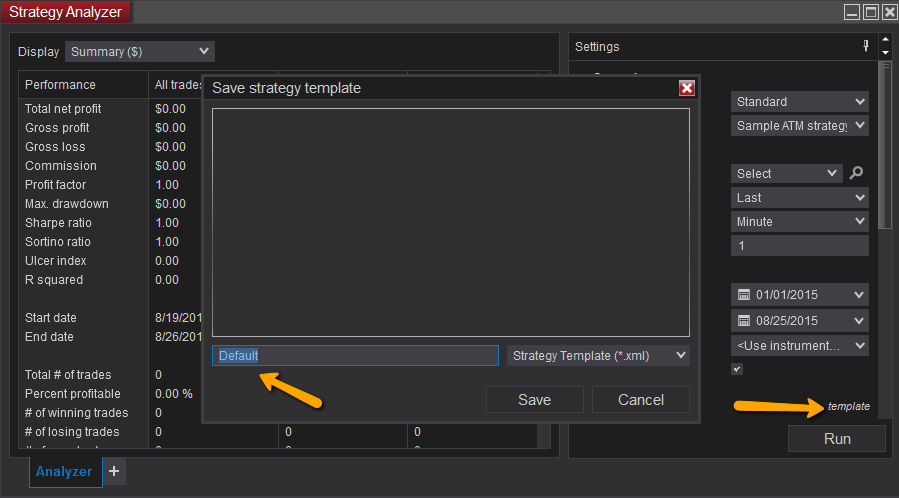
Task: Click the Run button
Action: click(837, 439)
